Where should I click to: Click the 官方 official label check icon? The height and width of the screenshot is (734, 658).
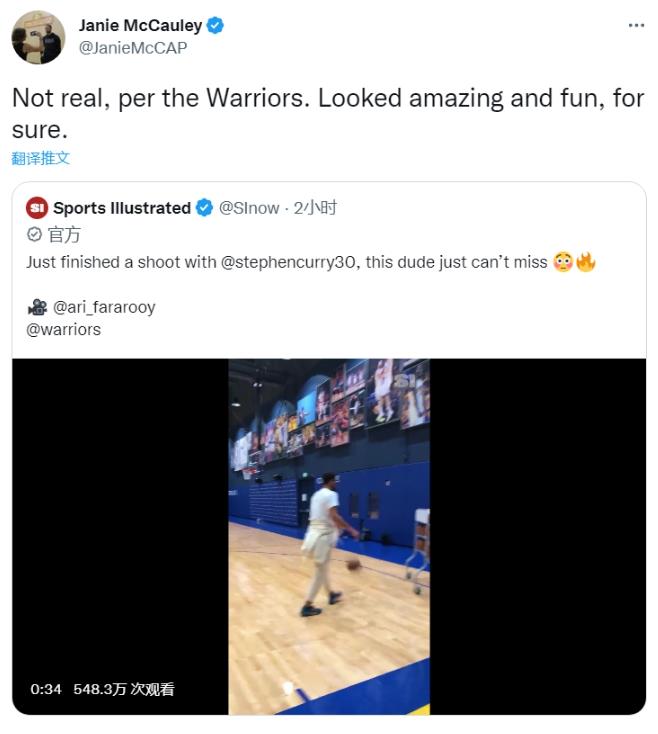(x=35, y=235)
